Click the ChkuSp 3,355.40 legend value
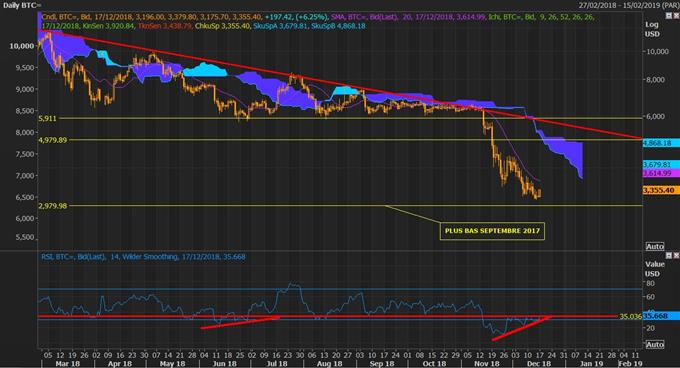 coord(222,26)
